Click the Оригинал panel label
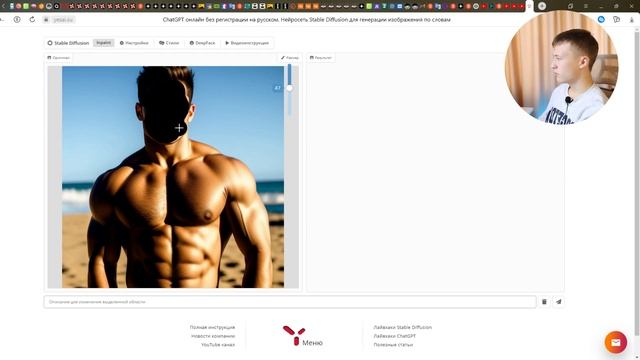This screenshot has height=360, width=640. click(x=59, y=58)
